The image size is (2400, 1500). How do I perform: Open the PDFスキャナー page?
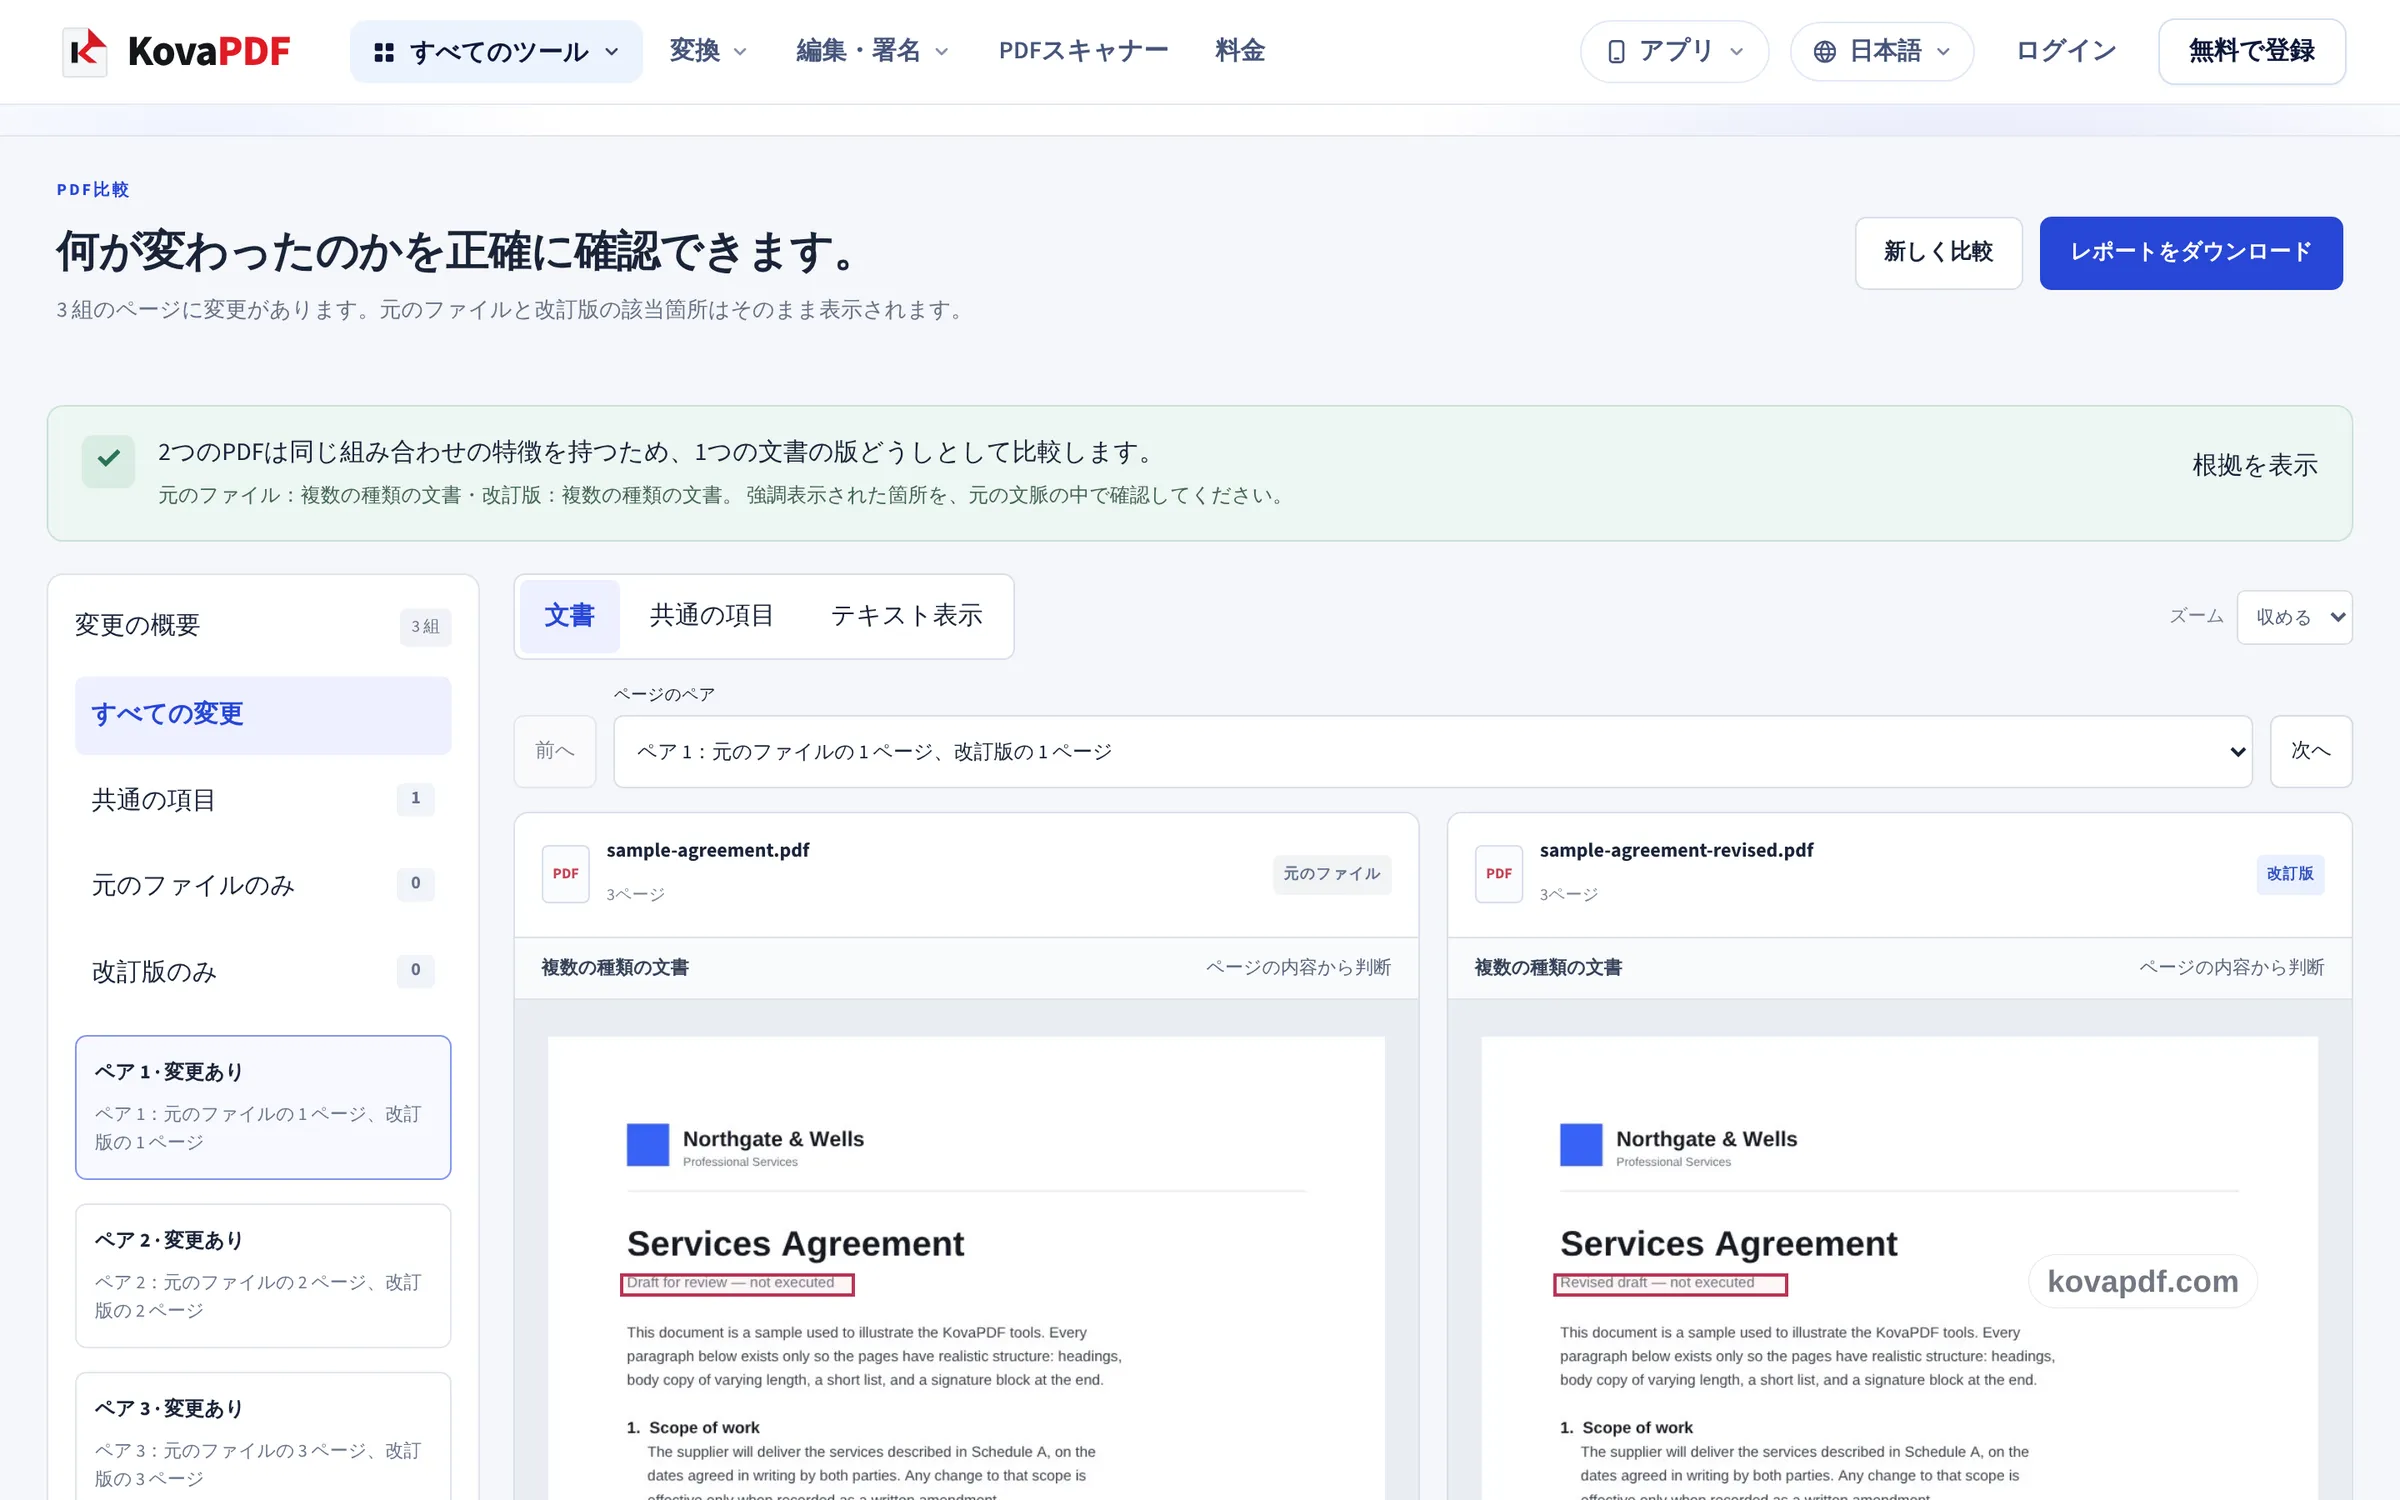coord(1083,51)
